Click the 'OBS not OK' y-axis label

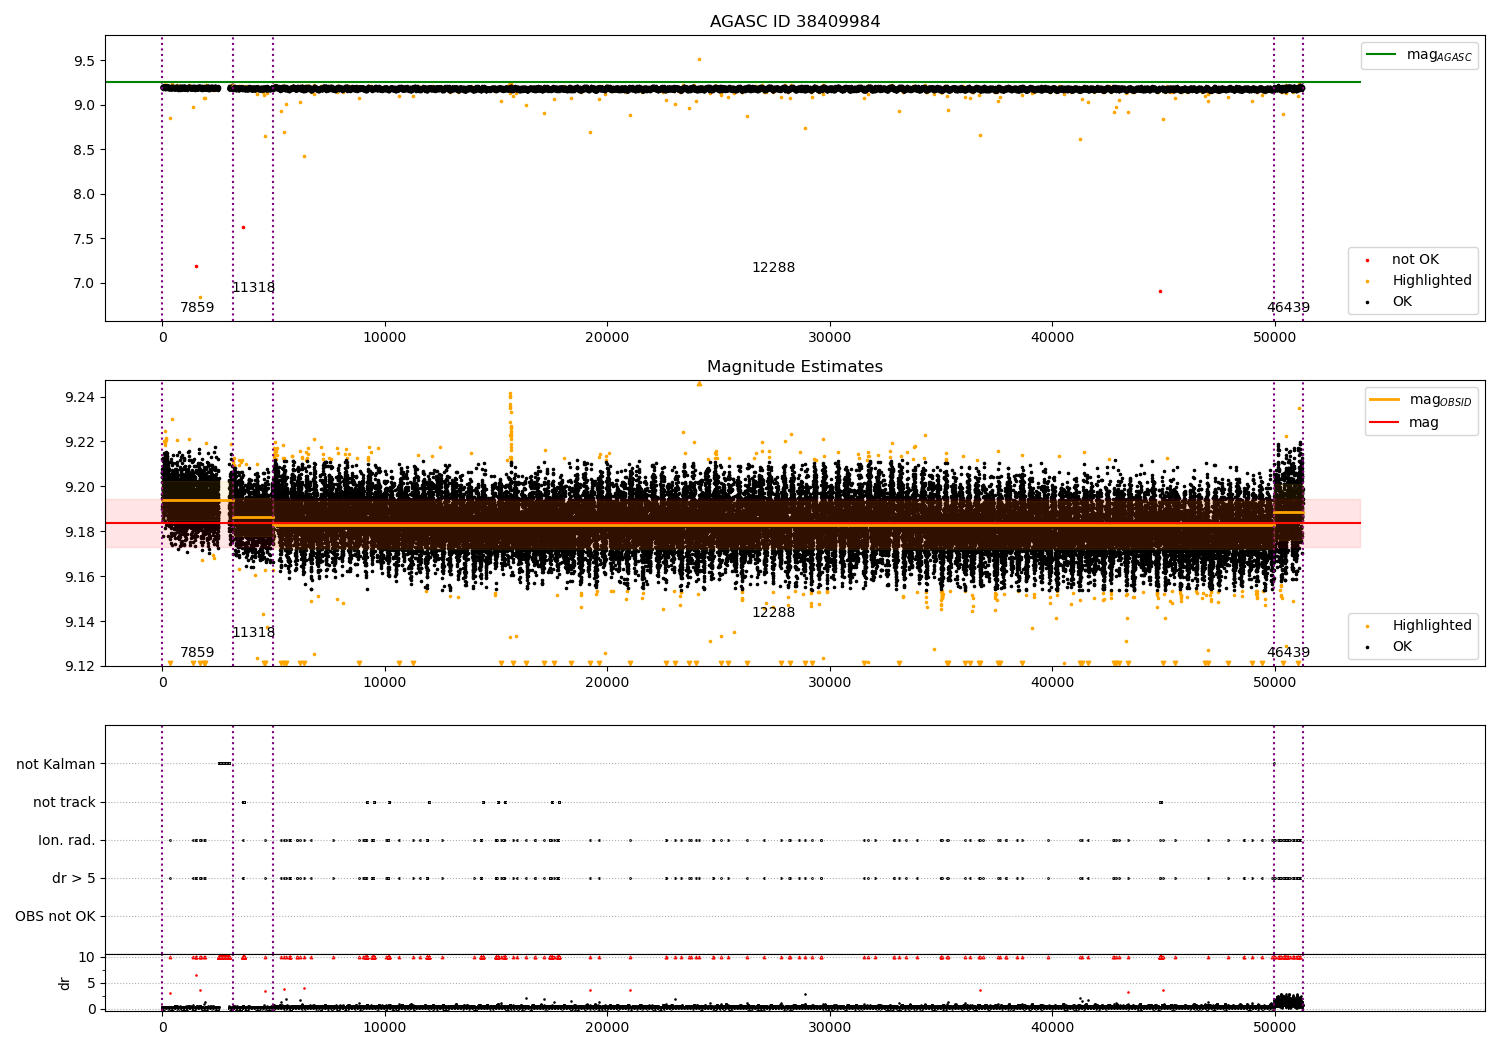pos(55,917)
